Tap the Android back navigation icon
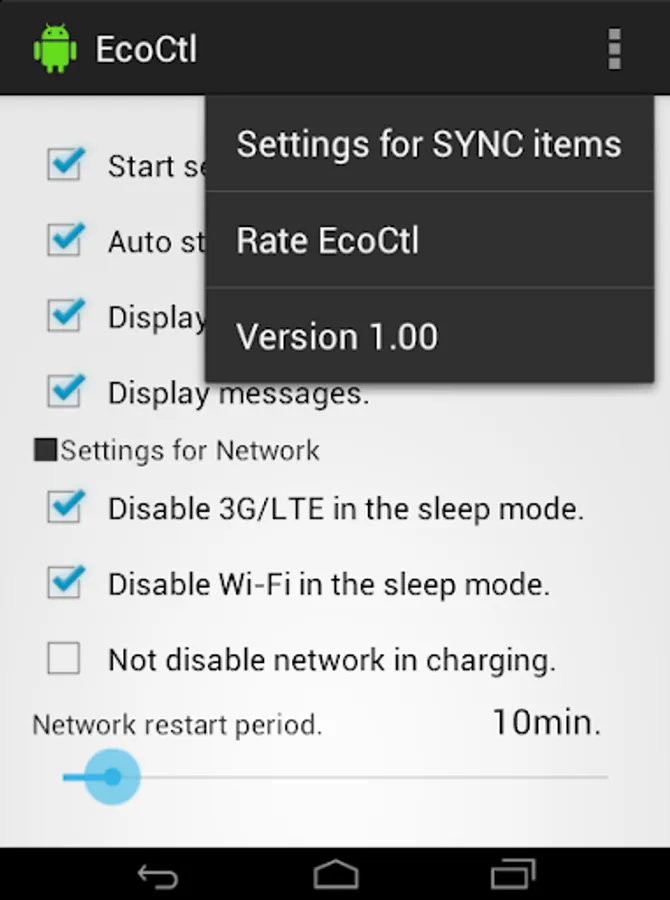The height and width of the screenshot is (900, 670). coord(158,876)
